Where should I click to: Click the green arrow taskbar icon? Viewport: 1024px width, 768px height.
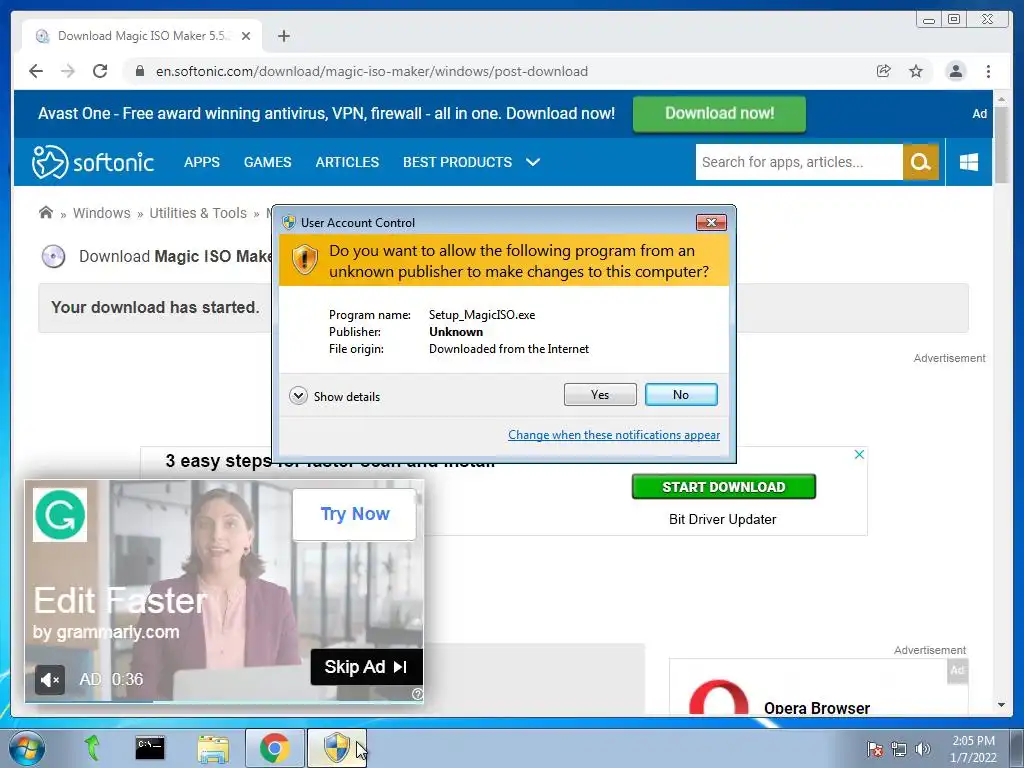tap(91, 748)
